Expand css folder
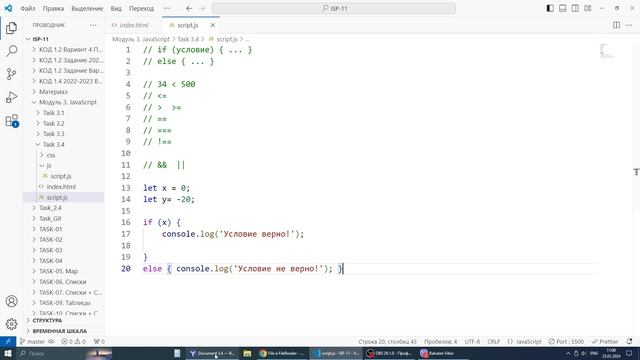The height and width of the screenshot is (360, 640). click(64, 155)
